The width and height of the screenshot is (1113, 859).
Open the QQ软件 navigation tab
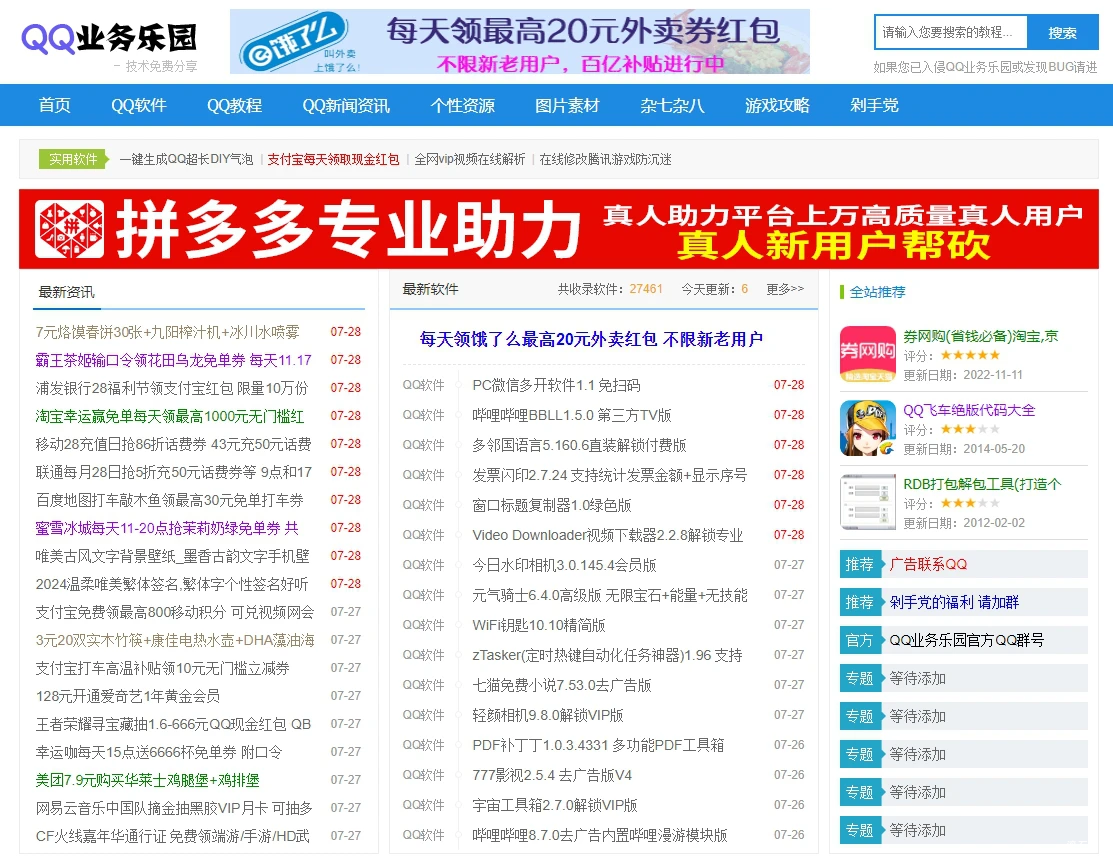coord(139,104)
